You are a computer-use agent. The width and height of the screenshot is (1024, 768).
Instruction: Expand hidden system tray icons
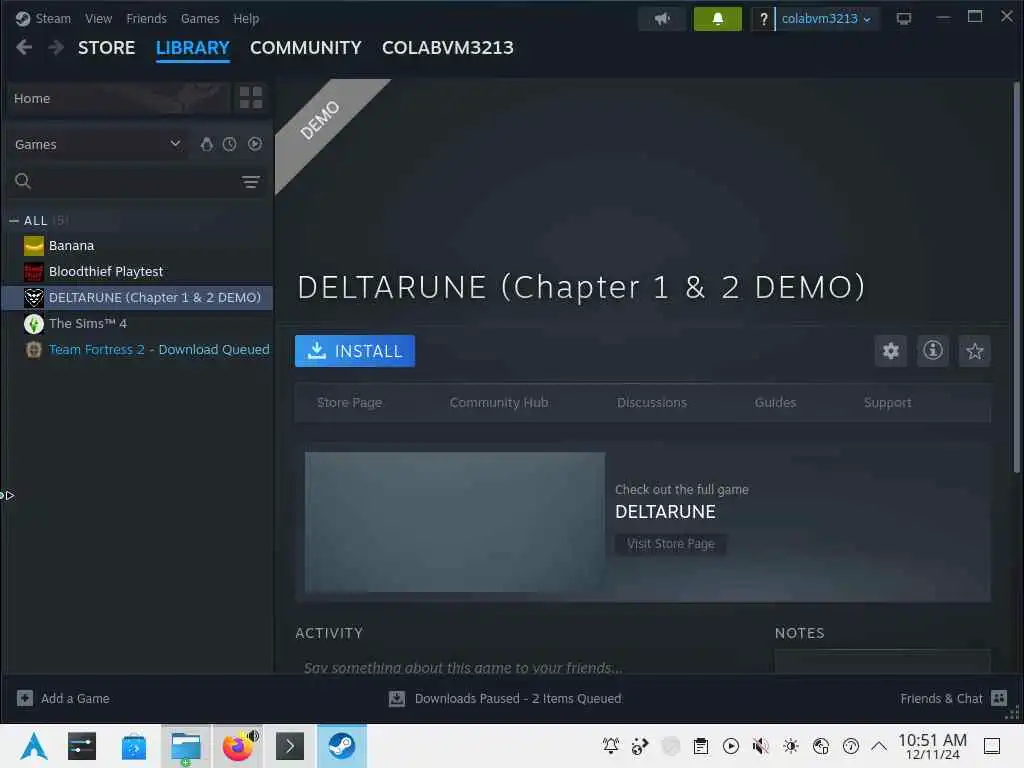coord(879,746)
